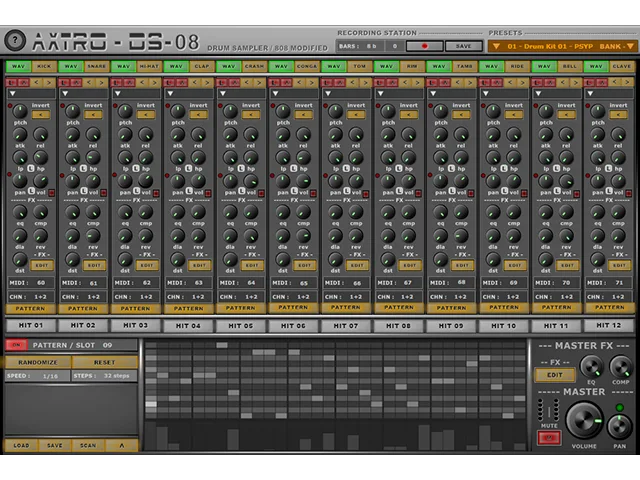
Task: Click the invert arrow button on RIDE channel
Action: pos(514,115)
